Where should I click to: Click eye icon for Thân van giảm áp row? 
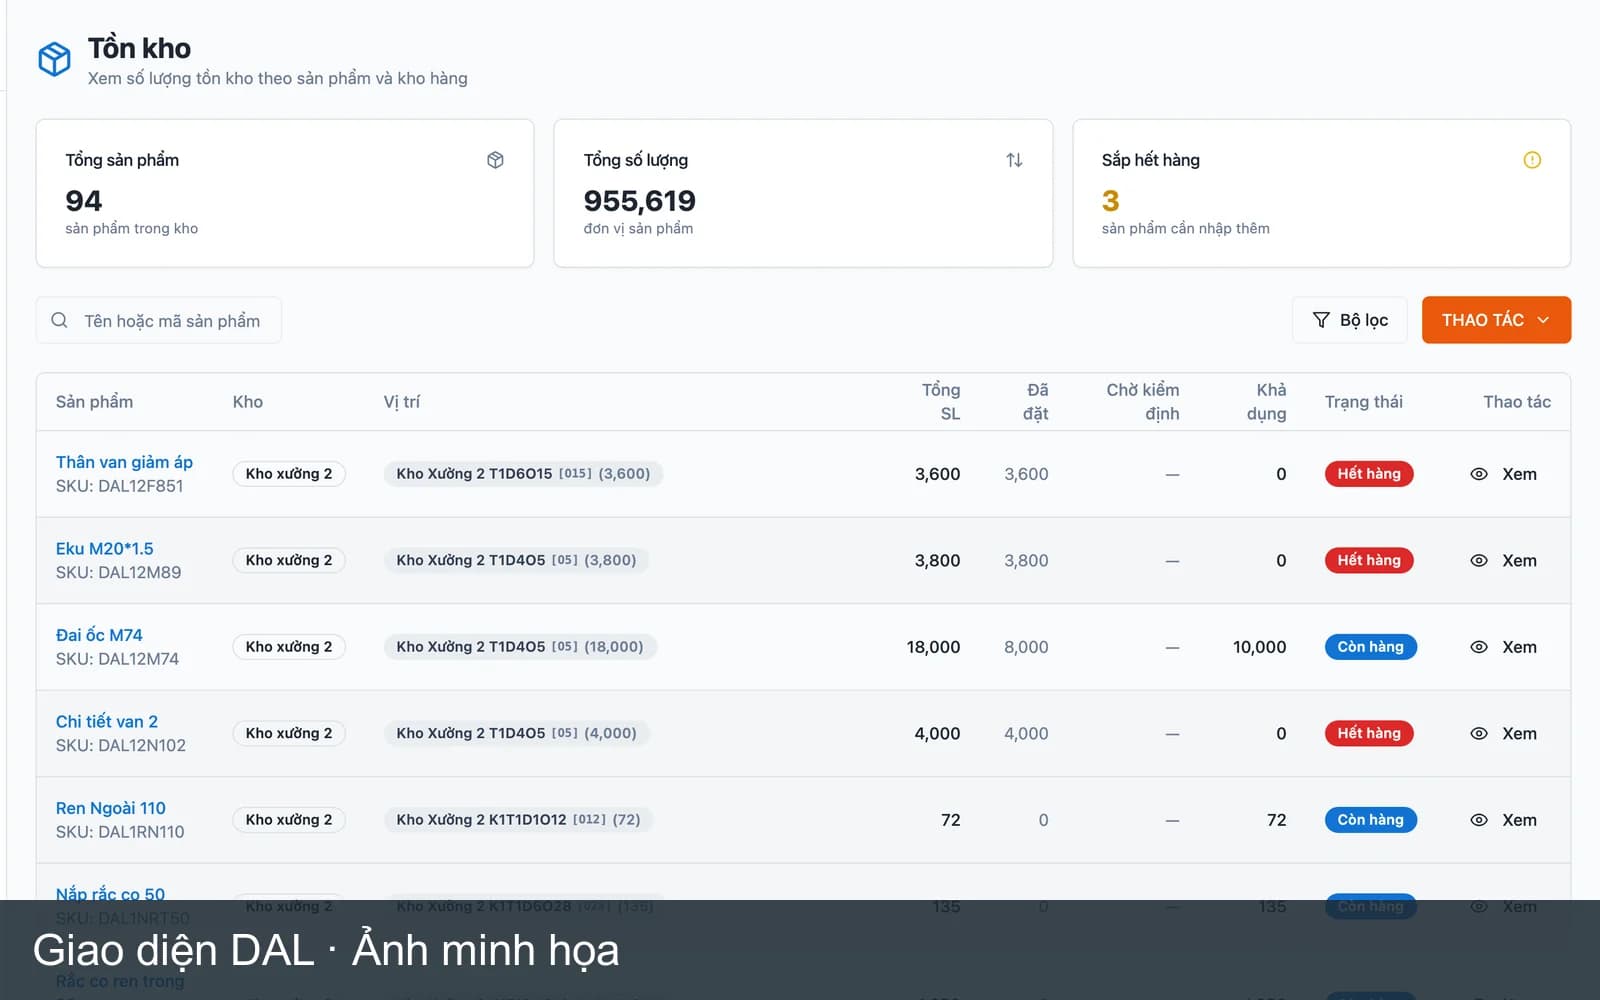coord(1479,474)
